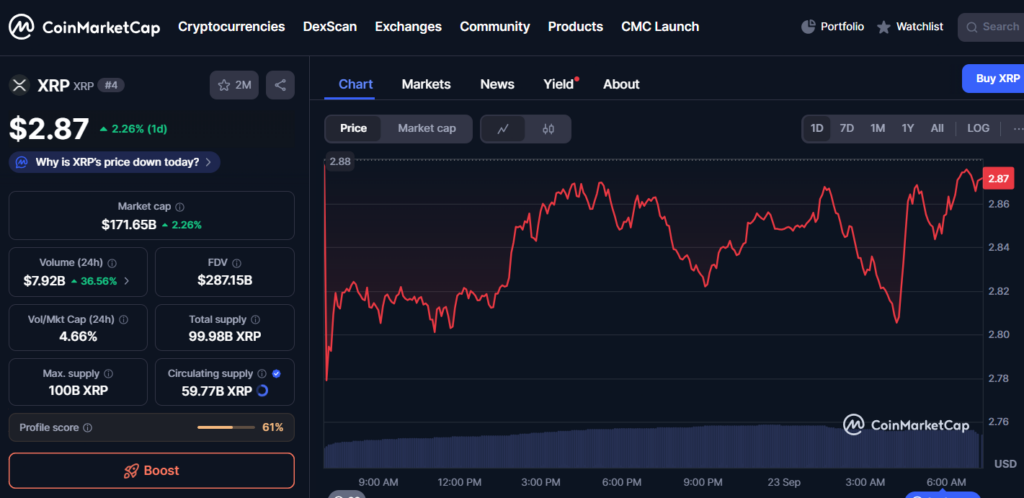Open Why is XRP's price down today
The width and height of the screenshot is (1024, 498).
pos(114,162)
